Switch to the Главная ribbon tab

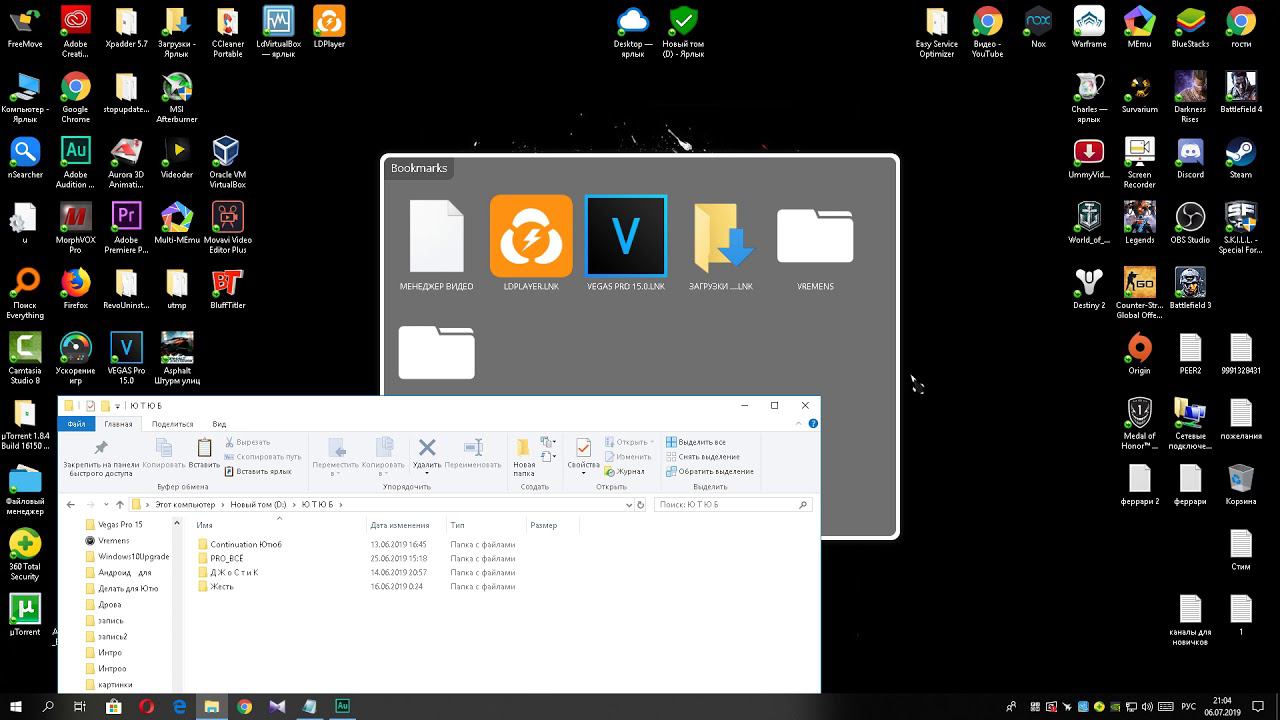tap(118, 424)
